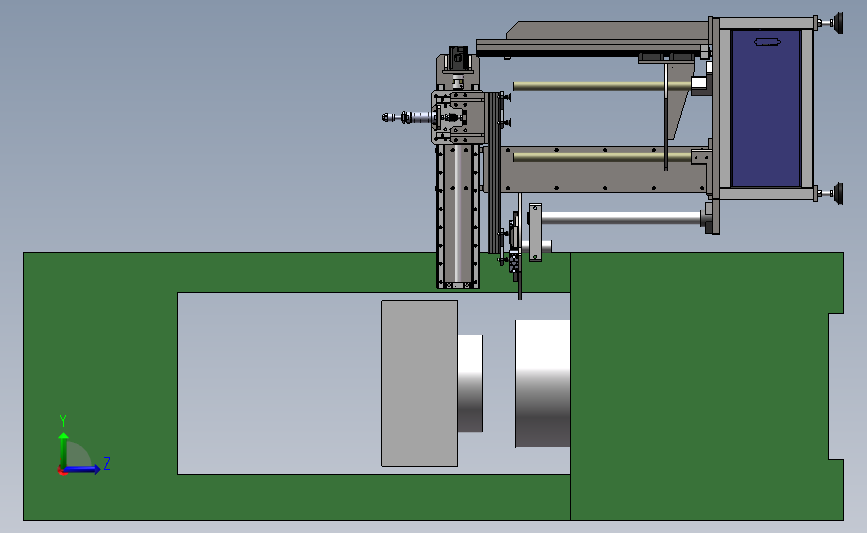Select the top rubber foot on cabinet

[837, 23]
